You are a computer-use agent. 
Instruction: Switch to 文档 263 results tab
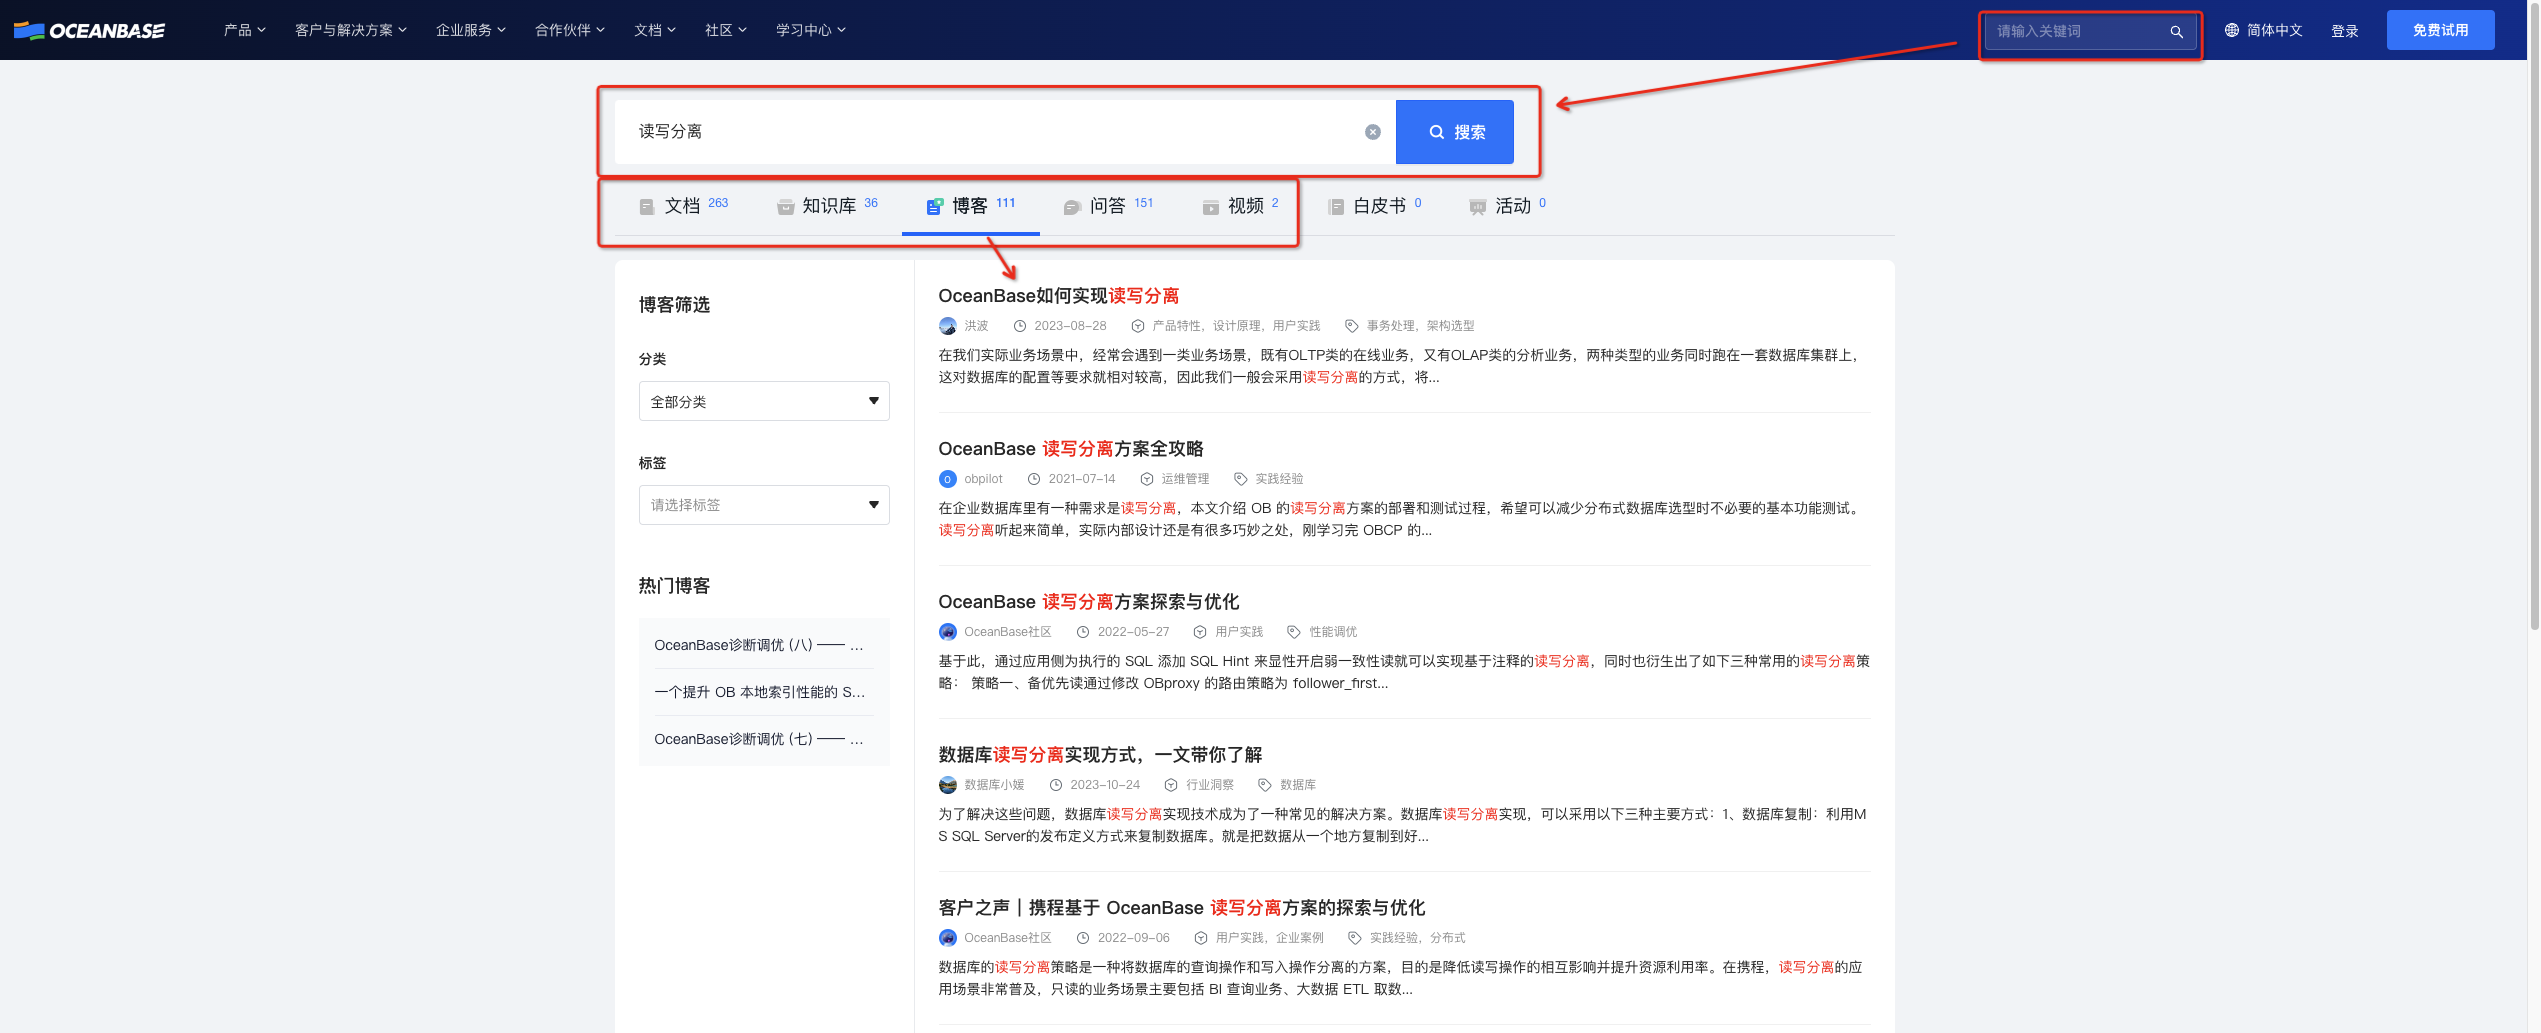point(684,206)
